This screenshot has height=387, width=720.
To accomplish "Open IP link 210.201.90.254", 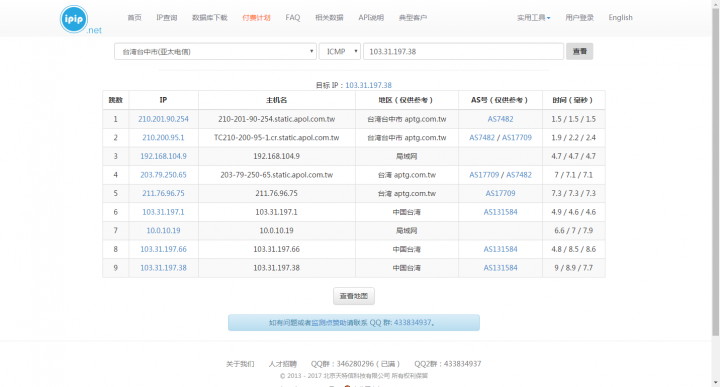I will point(163,119).
